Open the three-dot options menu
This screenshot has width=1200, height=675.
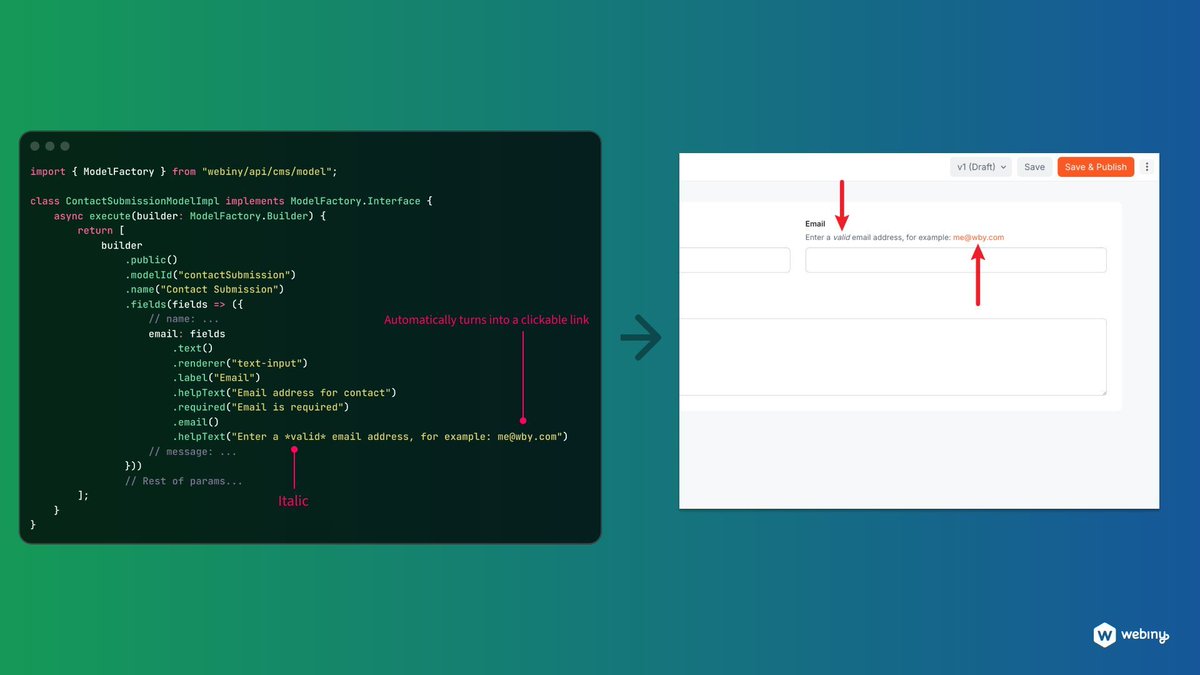[x=1147, y=167]
